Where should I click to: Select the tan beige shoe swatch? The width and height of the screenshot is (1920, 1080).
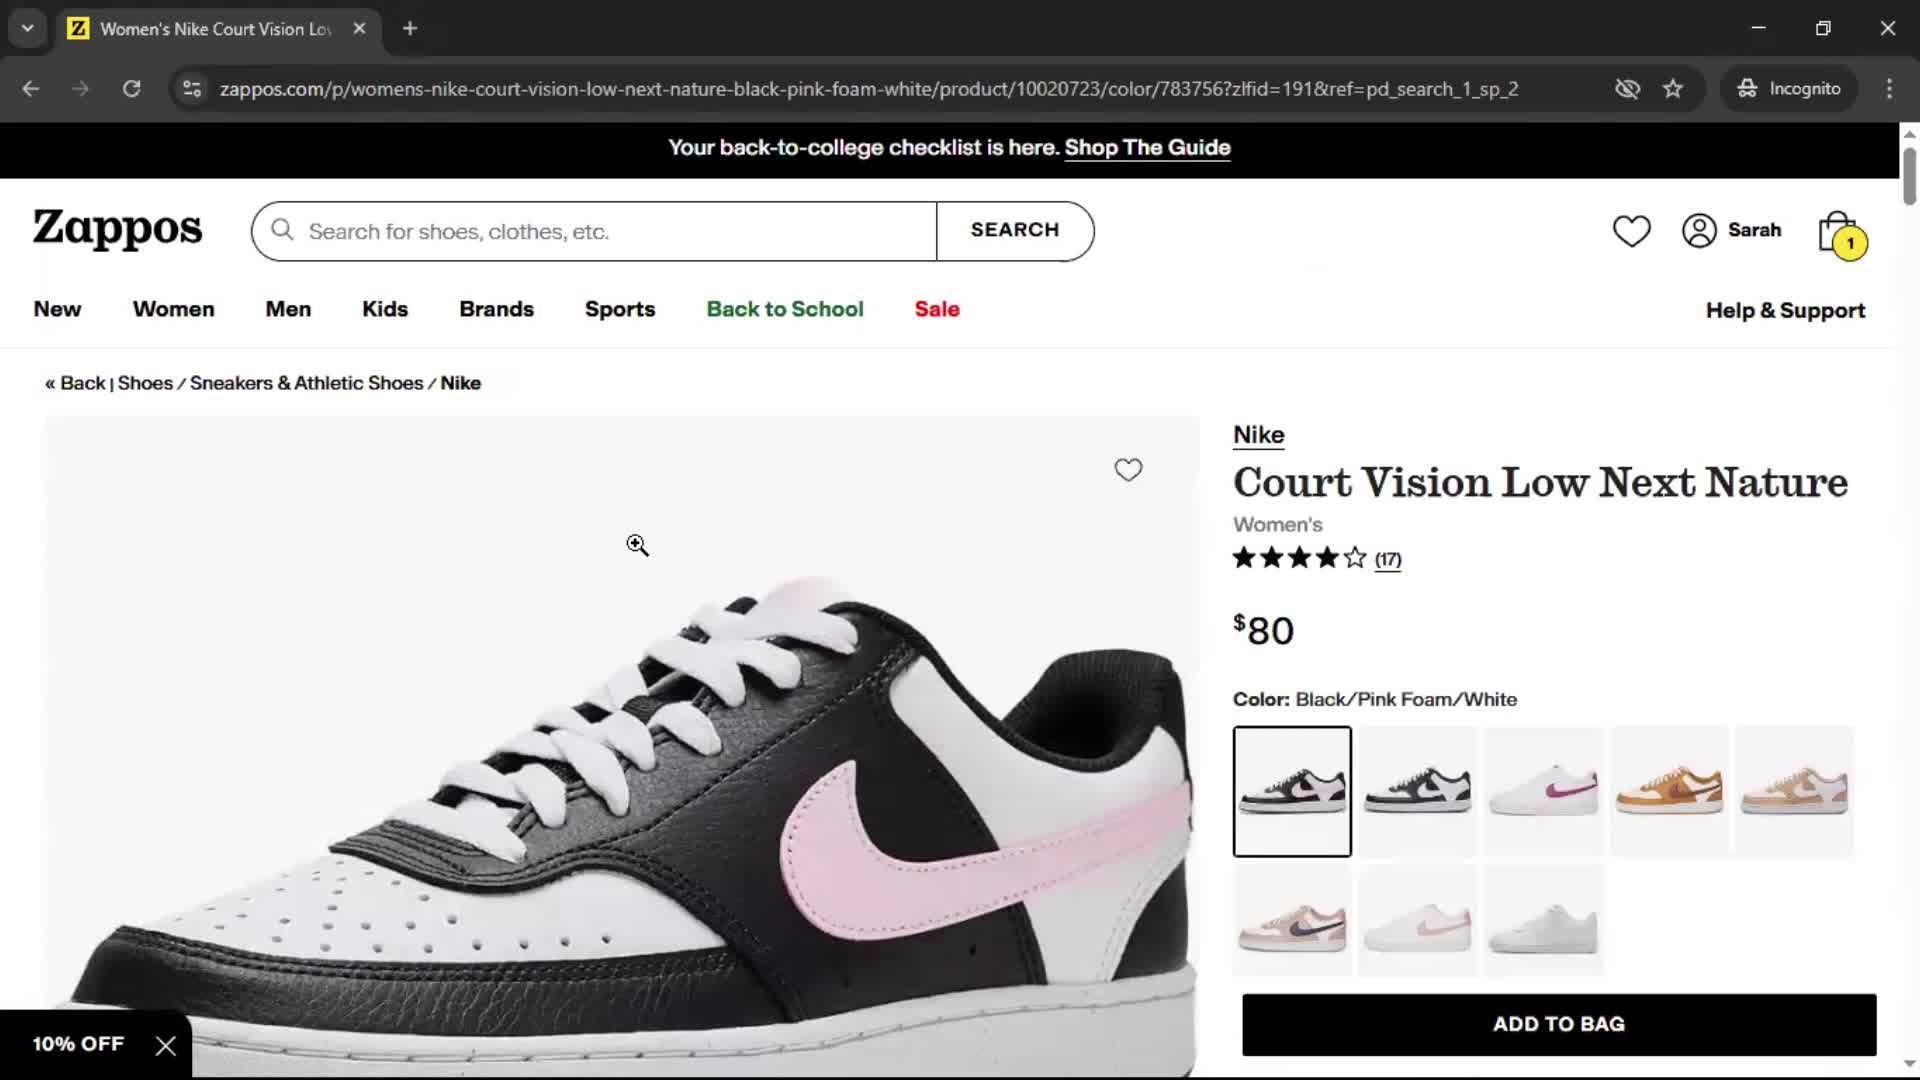[1794, 791]
